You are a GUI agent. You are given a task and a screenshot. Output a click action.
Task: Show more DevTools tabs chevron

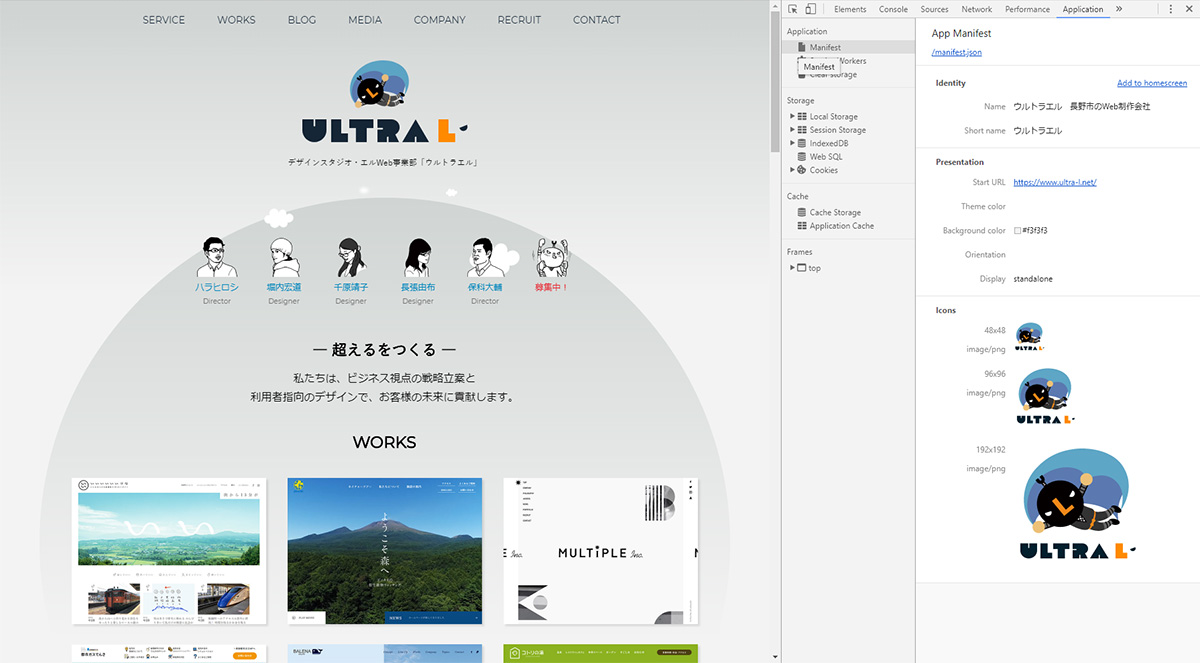click(1118, 9)
